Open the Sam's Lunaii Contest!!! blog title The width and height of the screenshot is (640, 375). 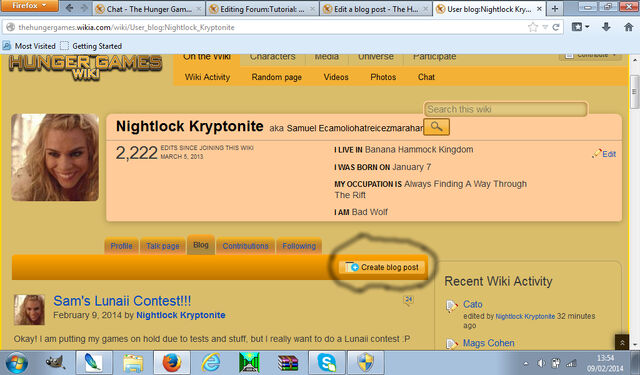point(122,301)
